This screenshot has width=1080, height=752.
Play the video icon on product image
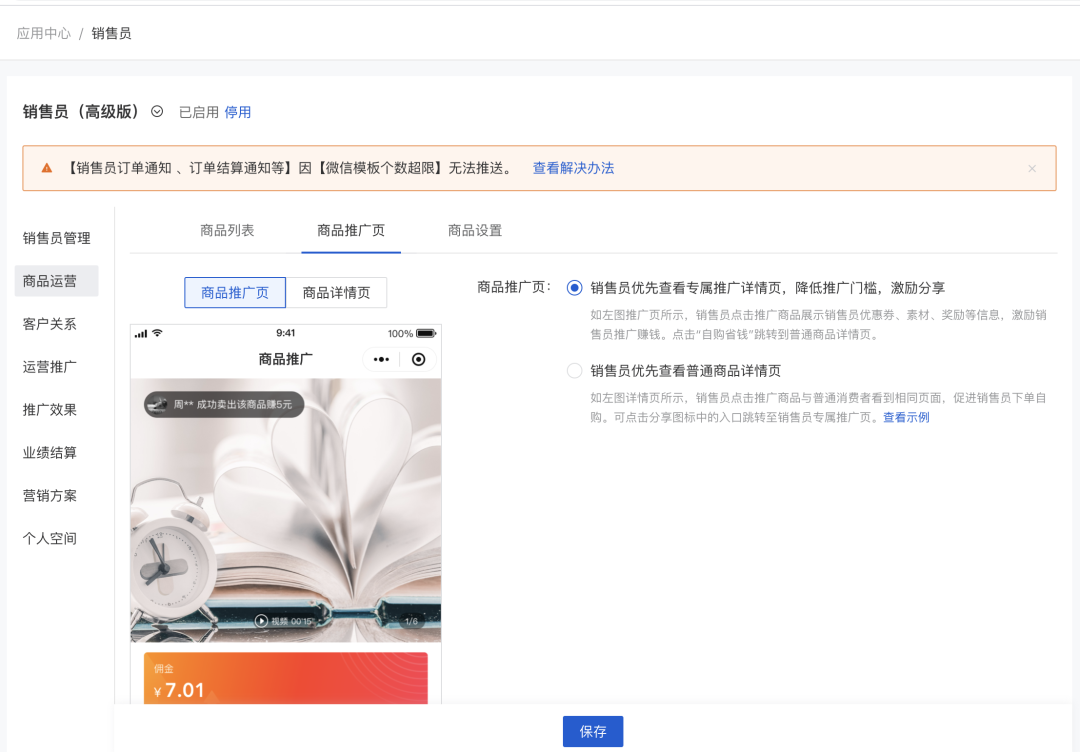261,621
